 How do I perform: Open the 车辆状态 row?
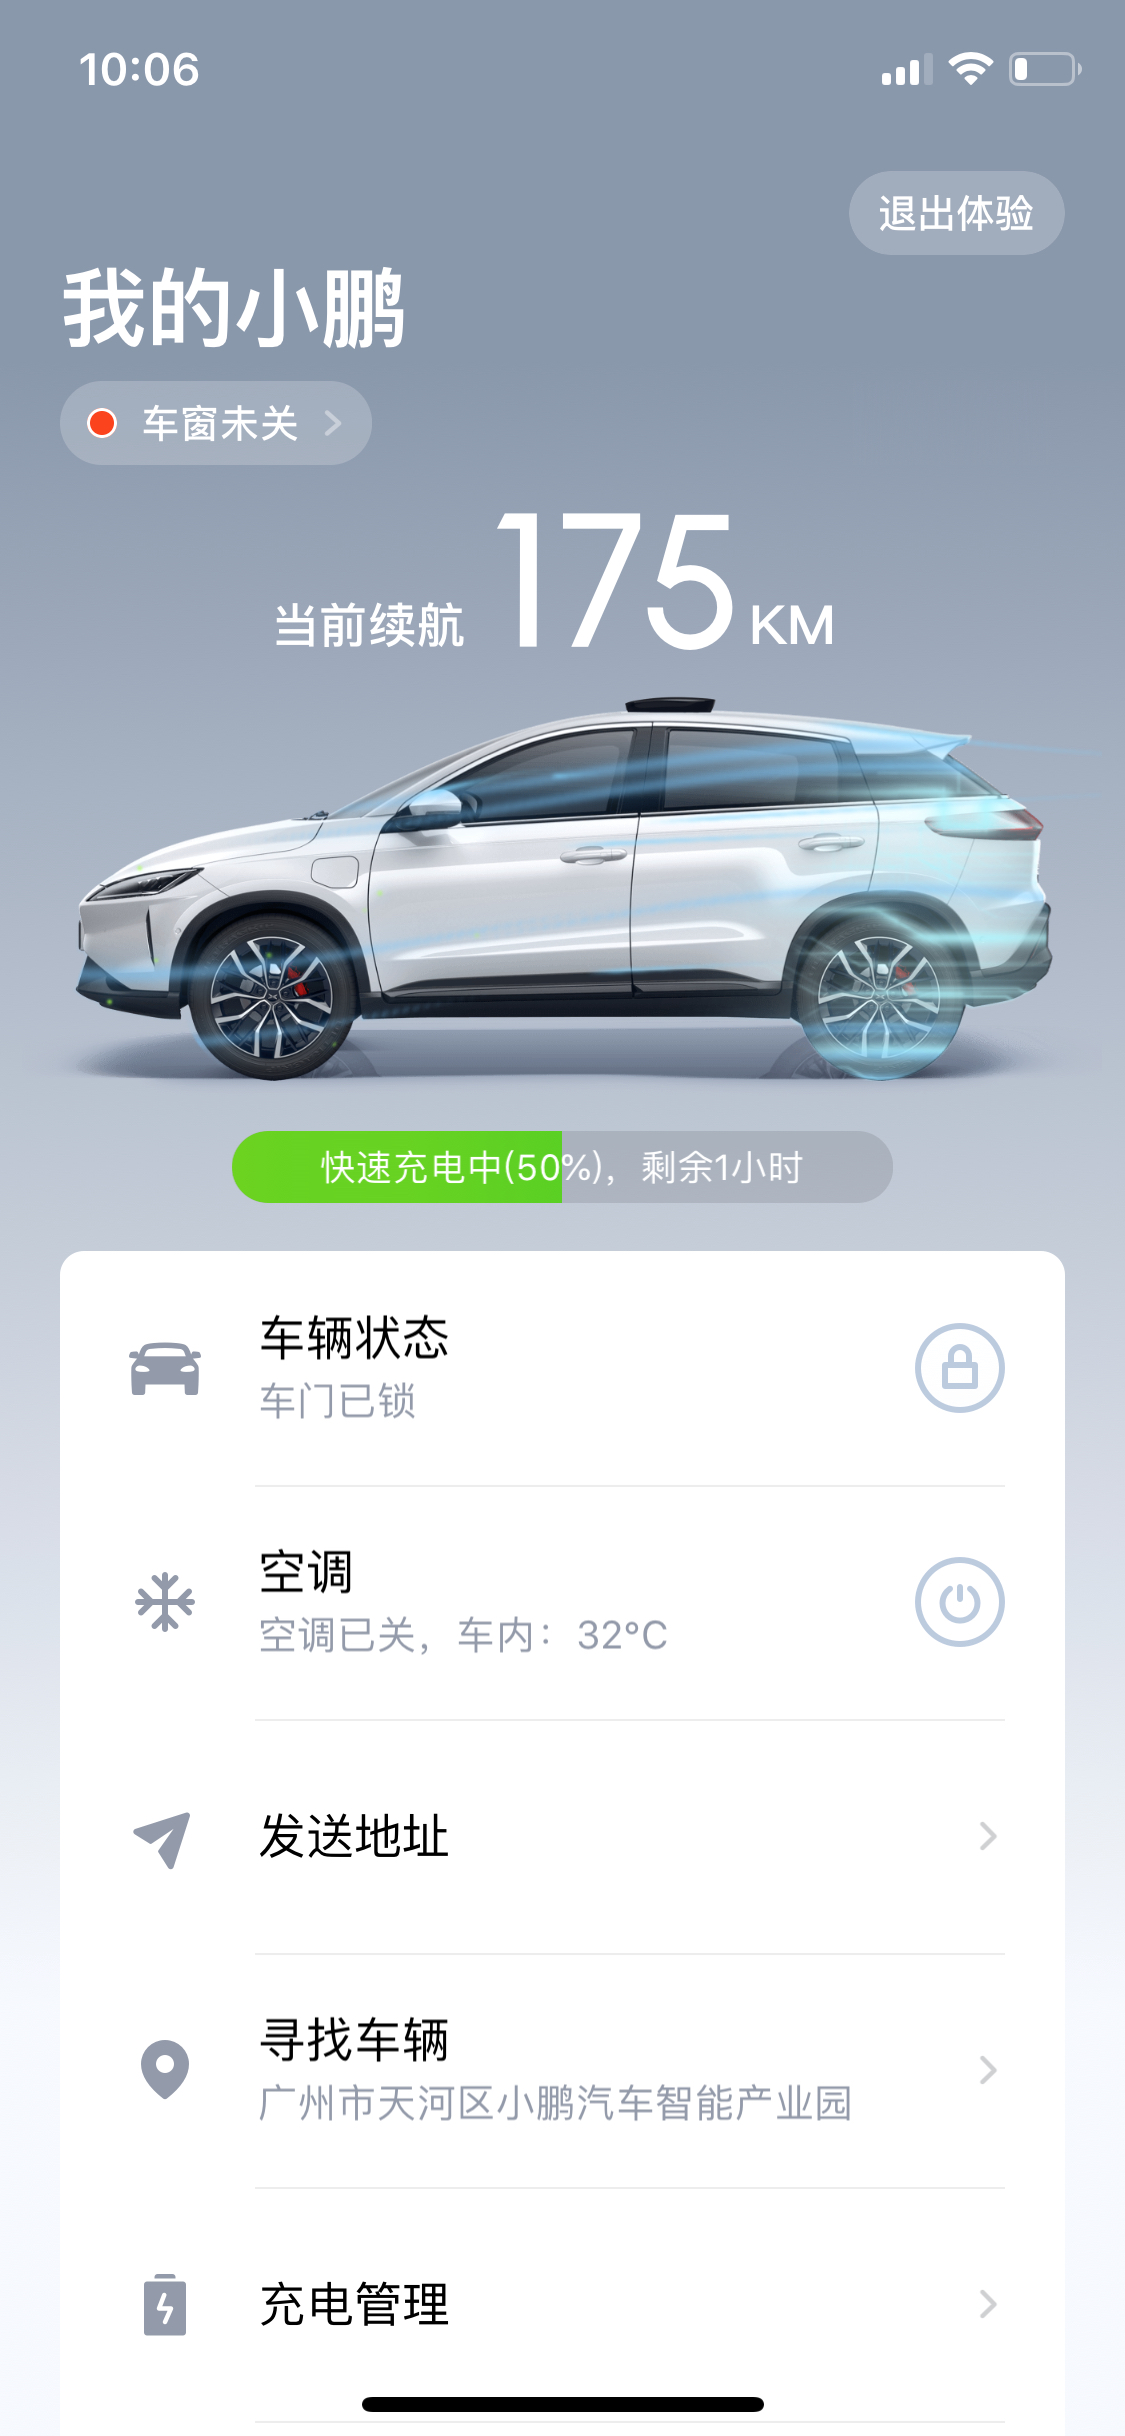(x=562, y=1368)
